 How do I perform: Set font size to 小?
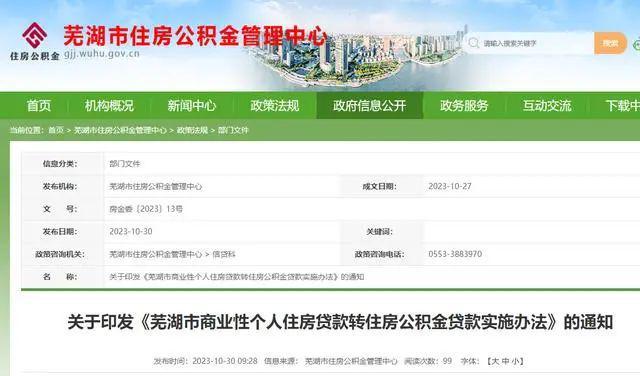click(x=516, y=361)
